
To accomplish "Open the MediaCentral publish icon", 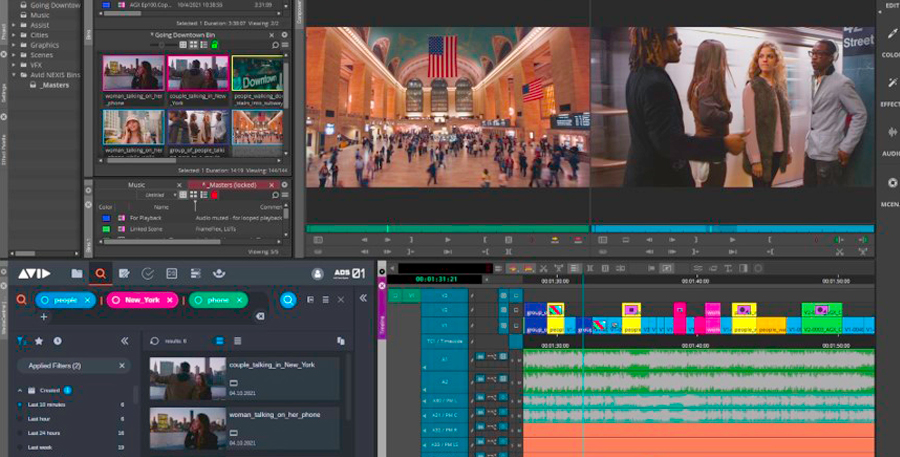I will [219, 274].
